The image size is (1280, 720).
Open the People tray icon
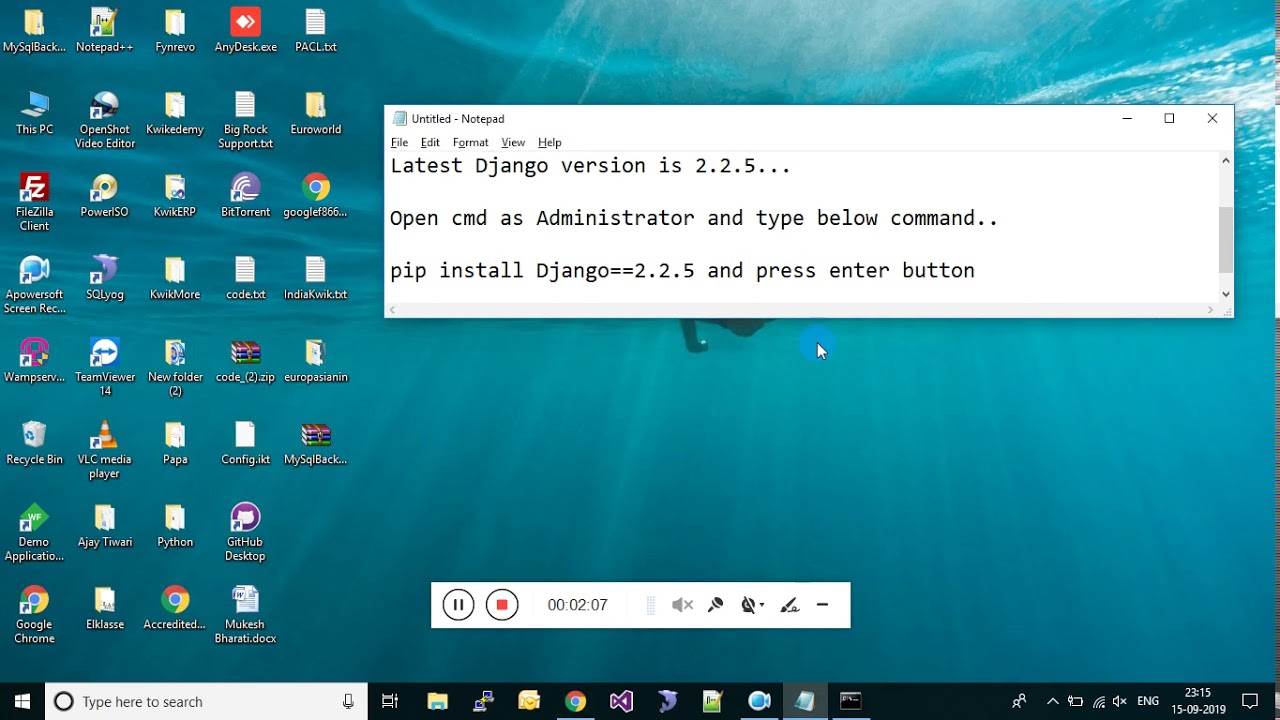pos(1019,701)
